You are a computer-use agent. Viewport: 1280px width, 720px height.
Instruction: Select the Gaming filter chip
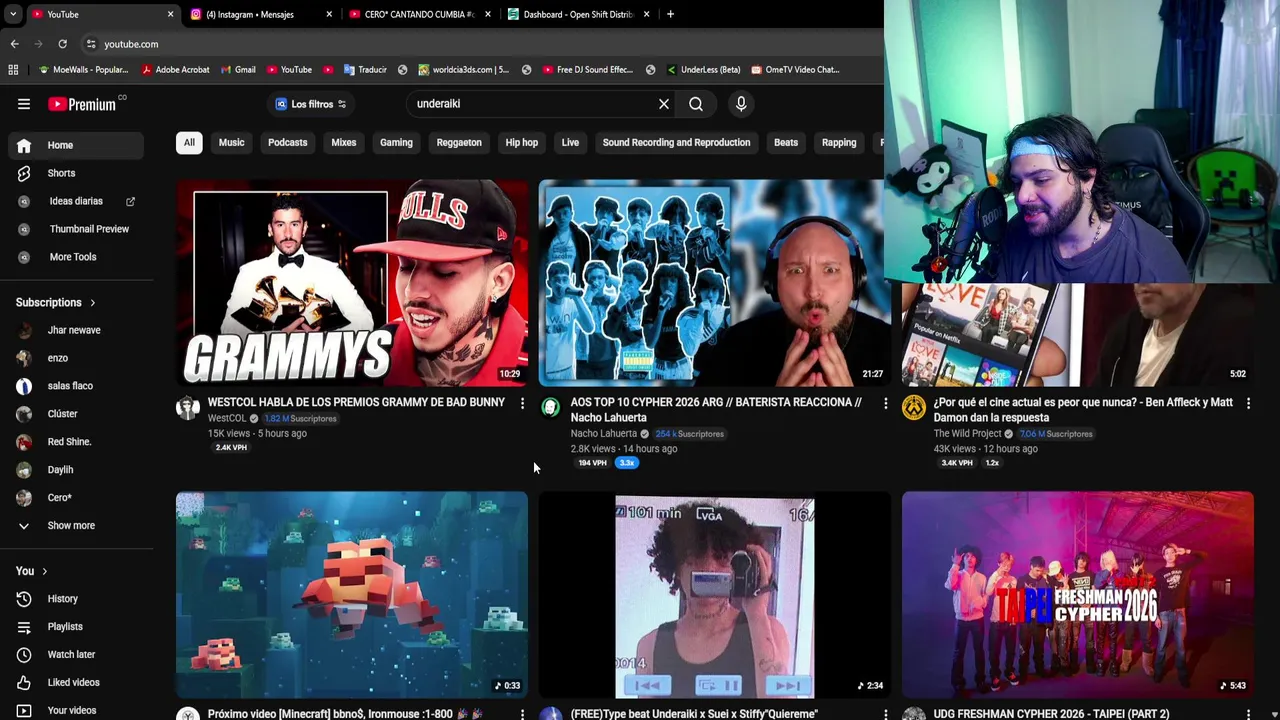[x=396, y=143]
